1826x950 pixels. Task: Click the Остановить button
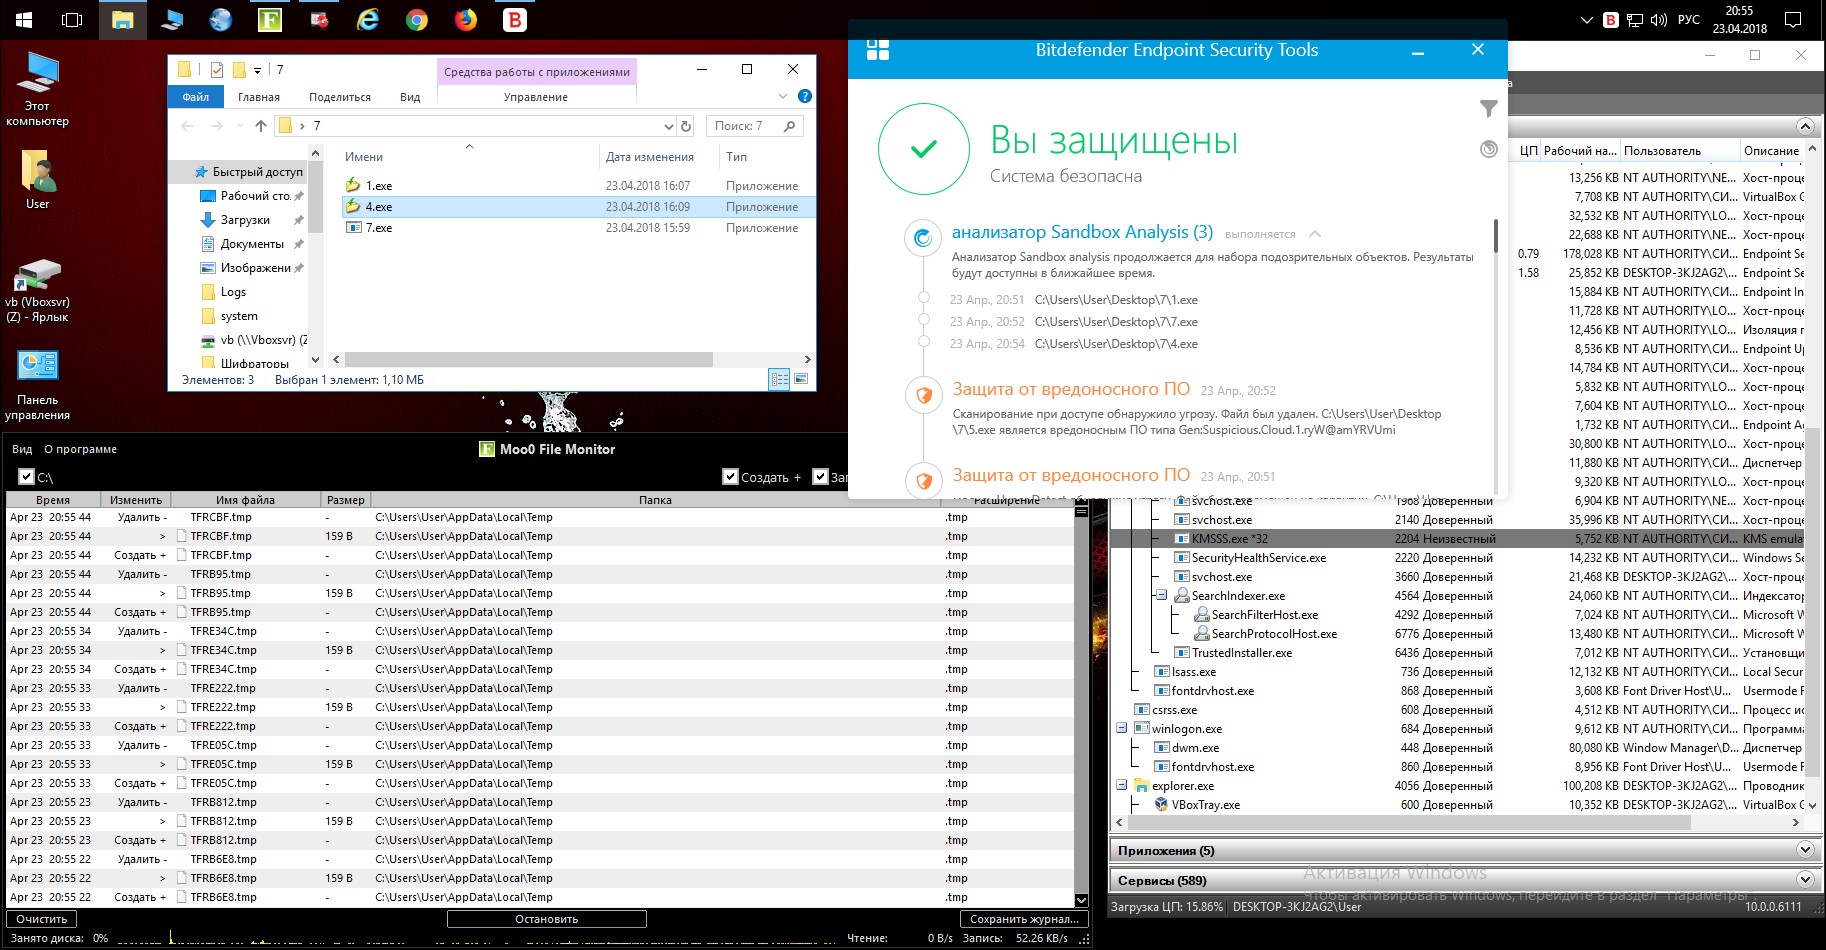pos(547,919)
